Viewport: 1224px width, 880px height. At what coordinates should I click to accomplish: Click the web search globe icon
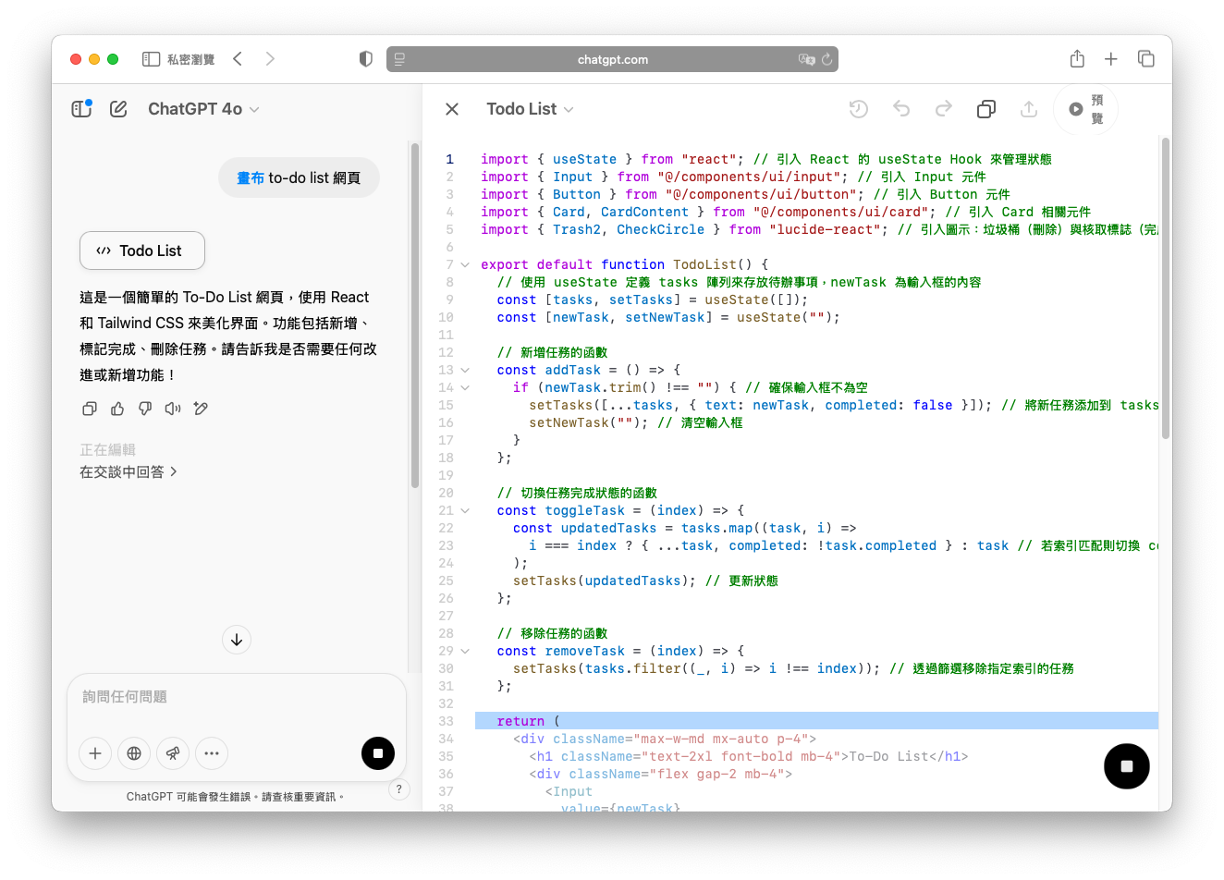134,753
